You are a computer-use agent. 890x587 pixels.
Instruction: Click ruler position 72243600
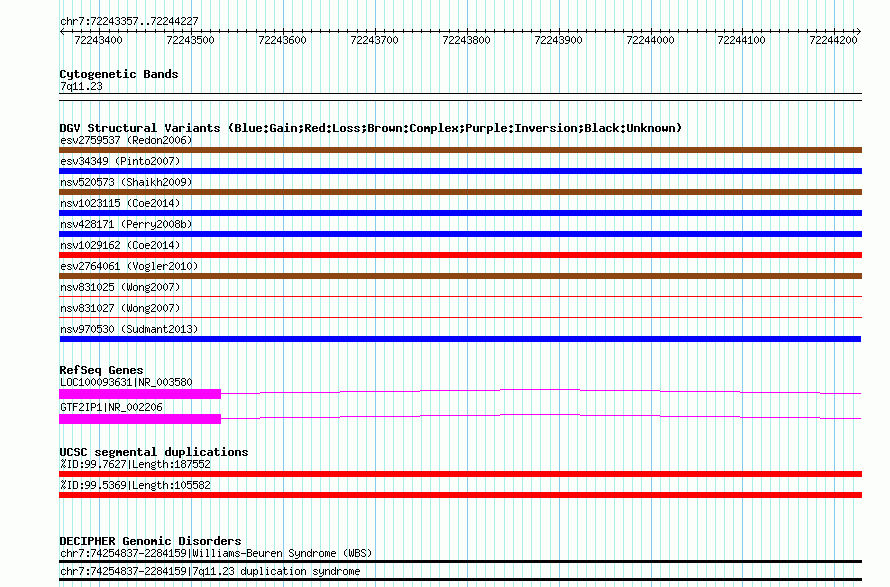(x=282, y=40)
